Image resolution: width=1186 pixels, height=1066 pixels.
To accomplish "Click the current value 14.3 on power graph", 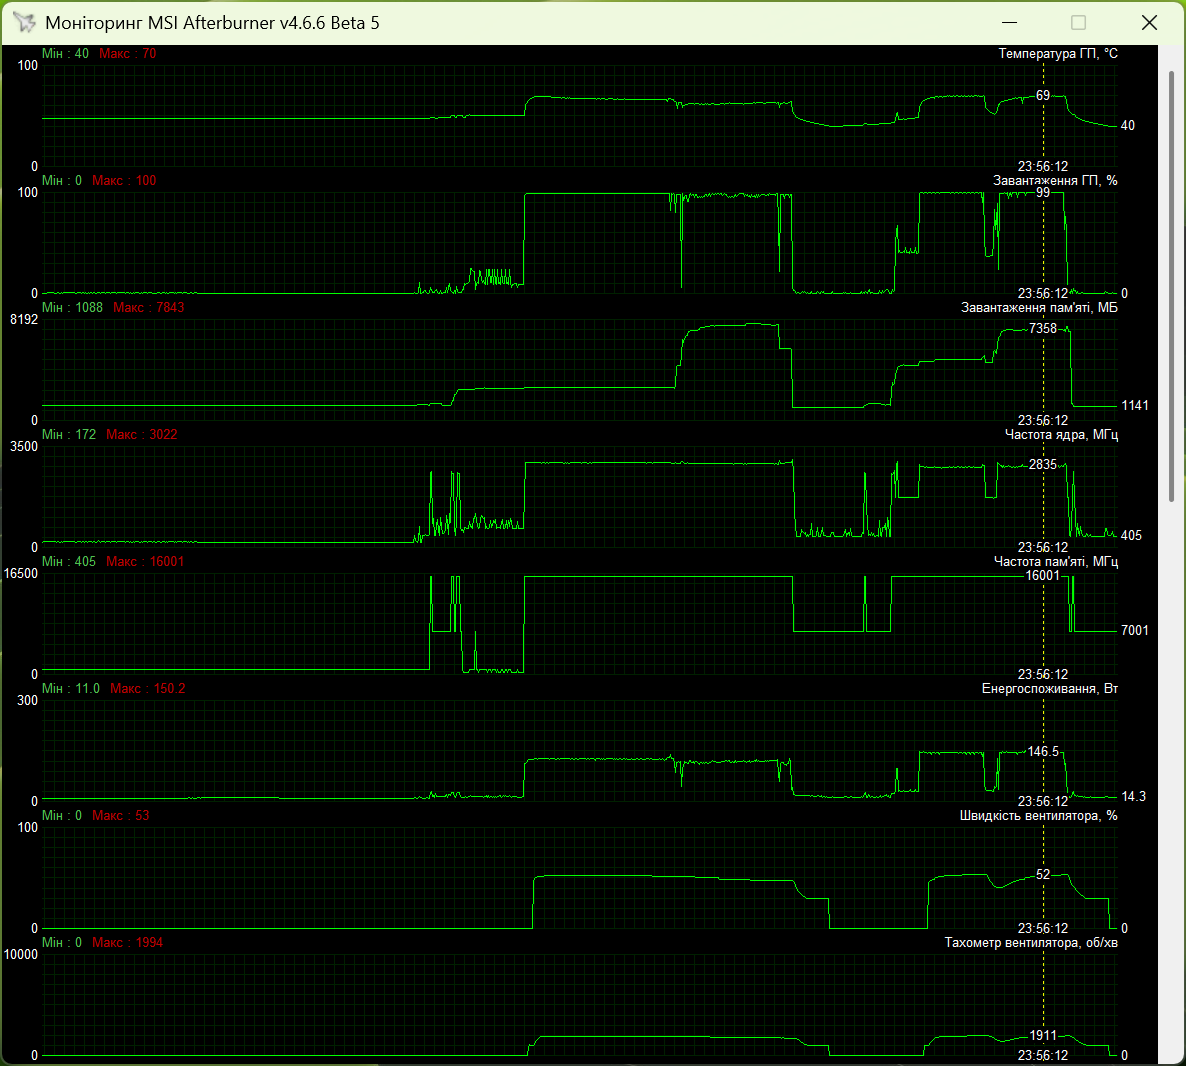I will tap(1134, 797).
